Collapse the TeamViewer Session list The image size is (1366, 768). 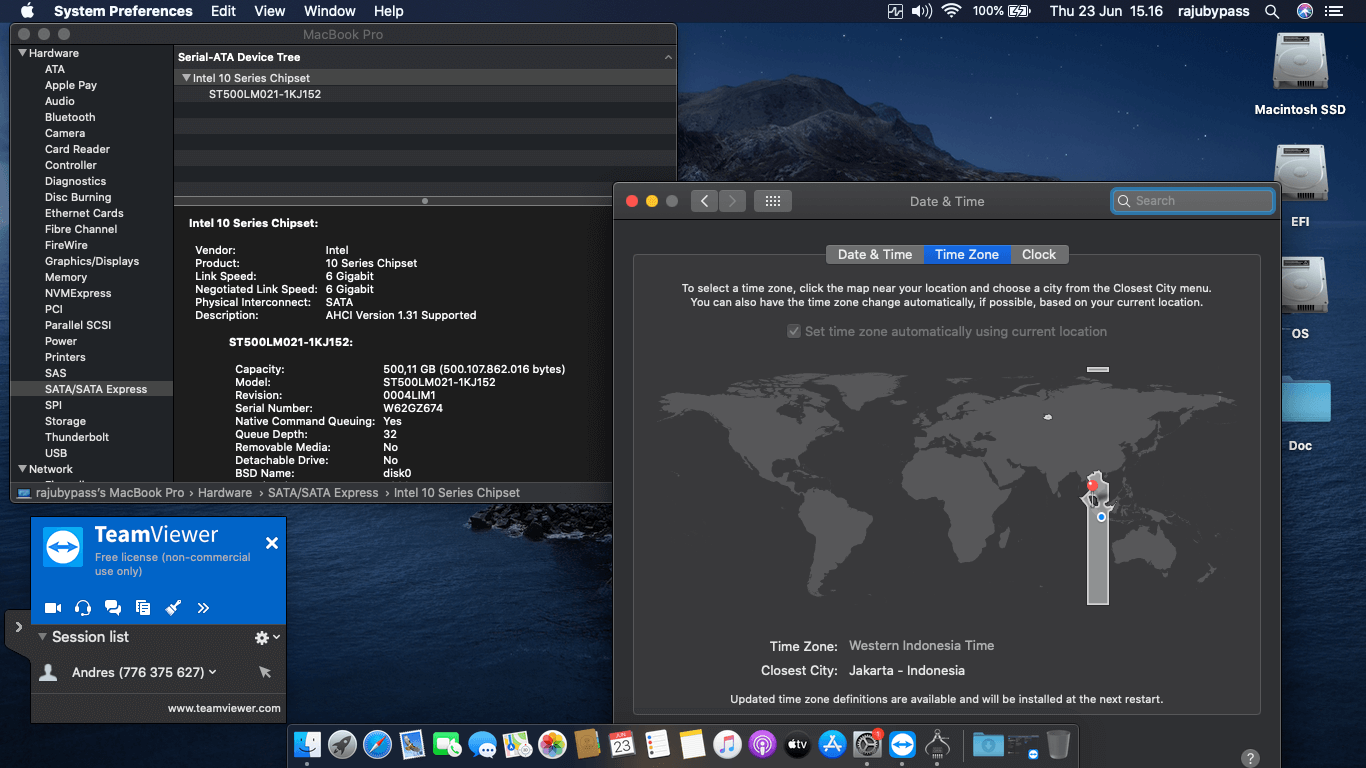pos(42,637)
